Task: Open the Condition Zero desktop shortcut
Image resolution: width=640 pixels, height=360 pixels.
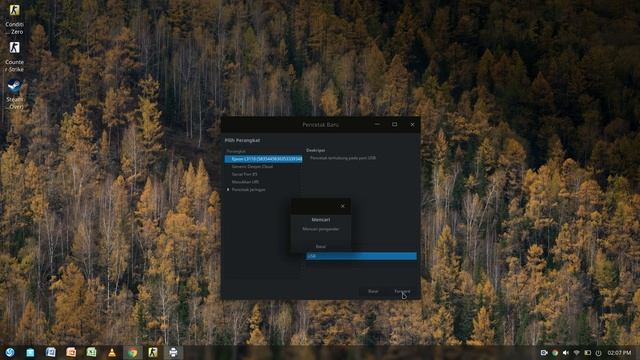Action: 14,18
